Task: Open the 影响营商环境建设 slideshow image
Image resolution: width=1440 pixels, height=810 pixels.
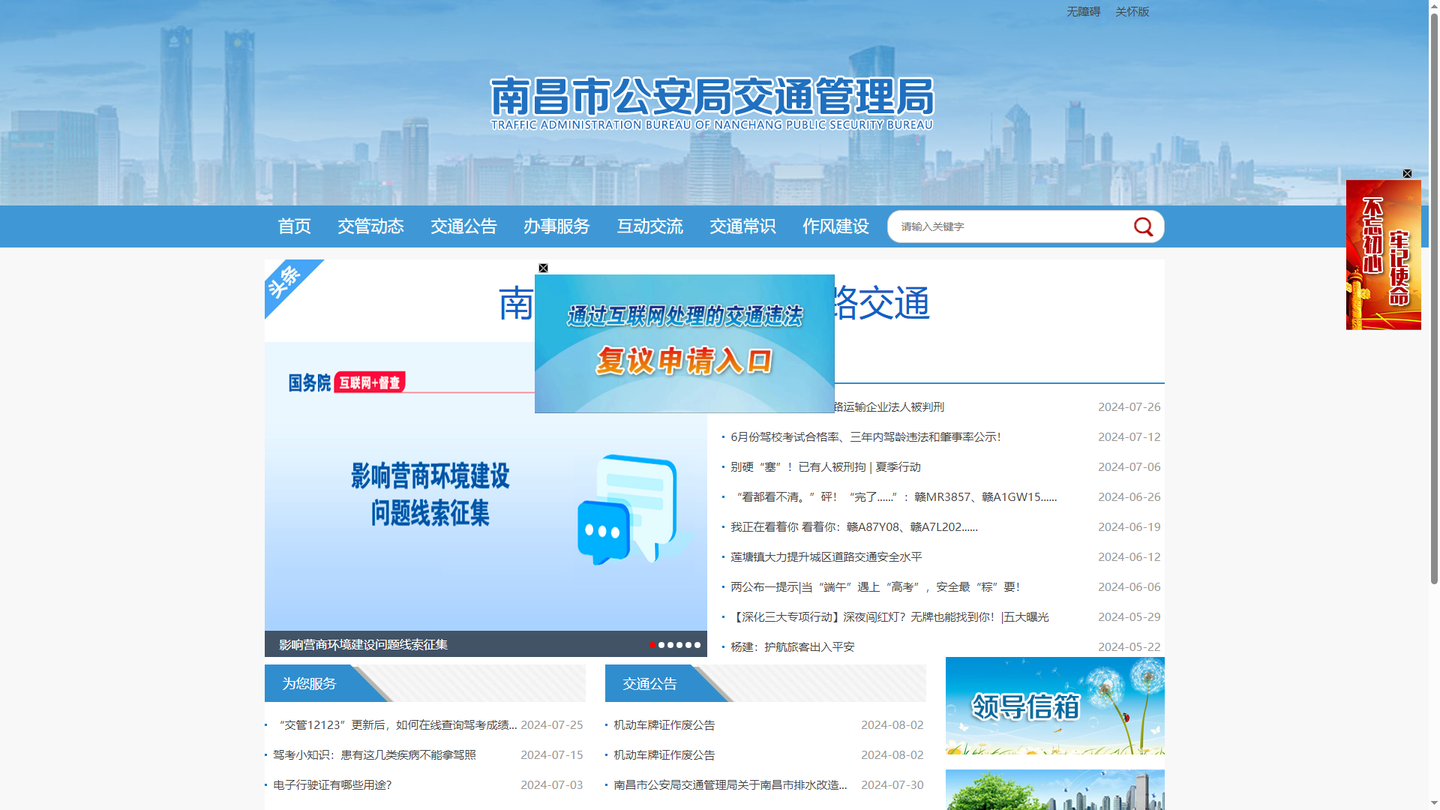Action: pos(485,487)
